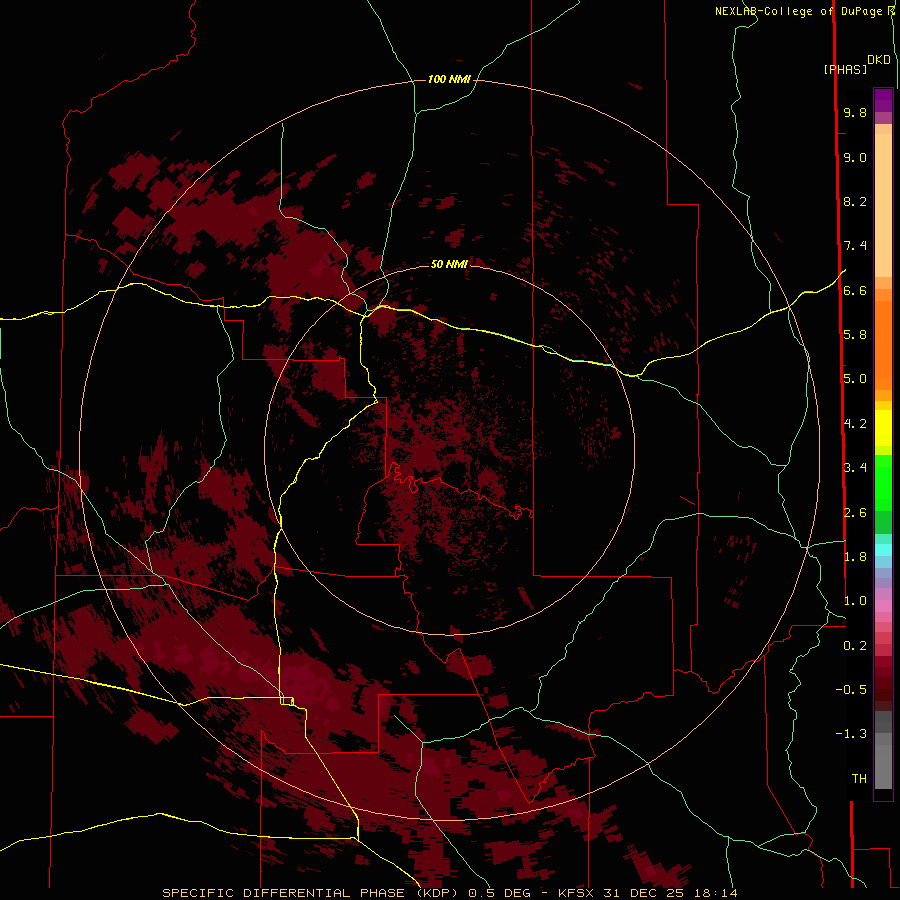Click the 50 NMI range ring label
The height and width of the screenshot is (900, 900).
click(449, 264)
